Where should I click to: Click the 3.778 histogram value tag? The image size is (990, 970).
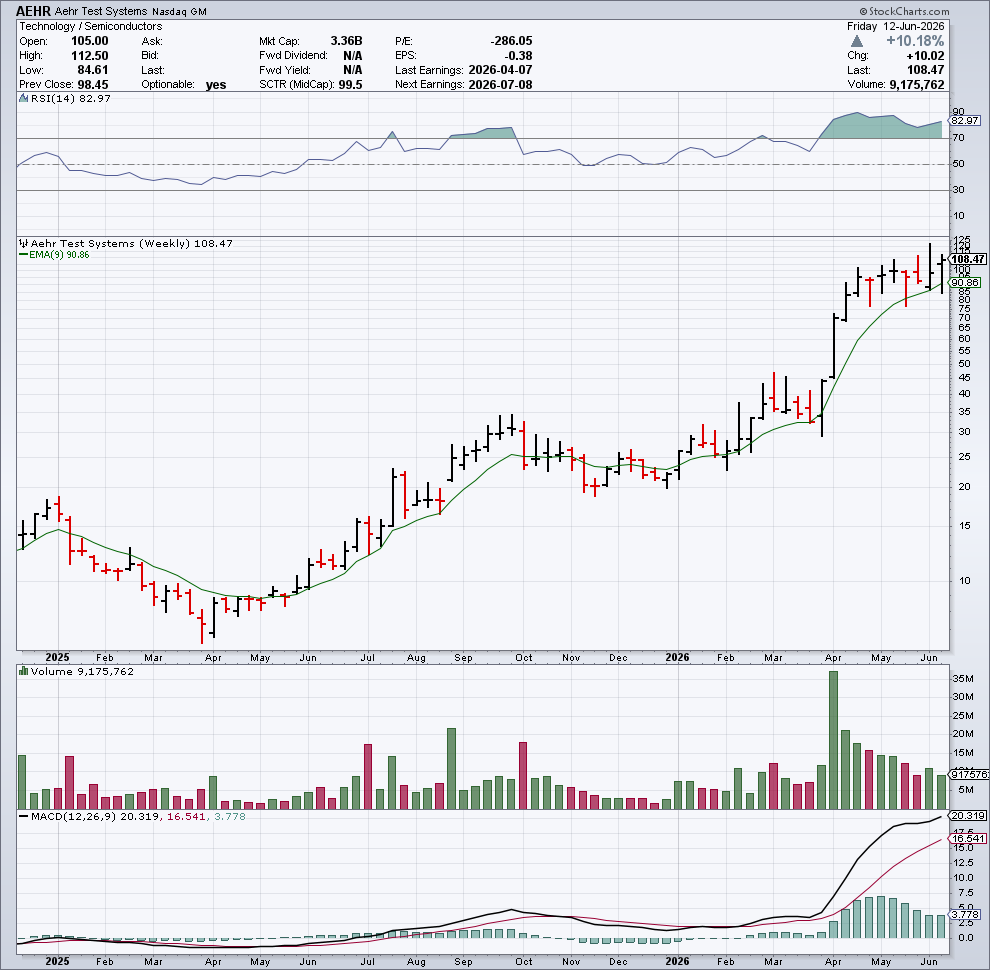click(965, 914)
